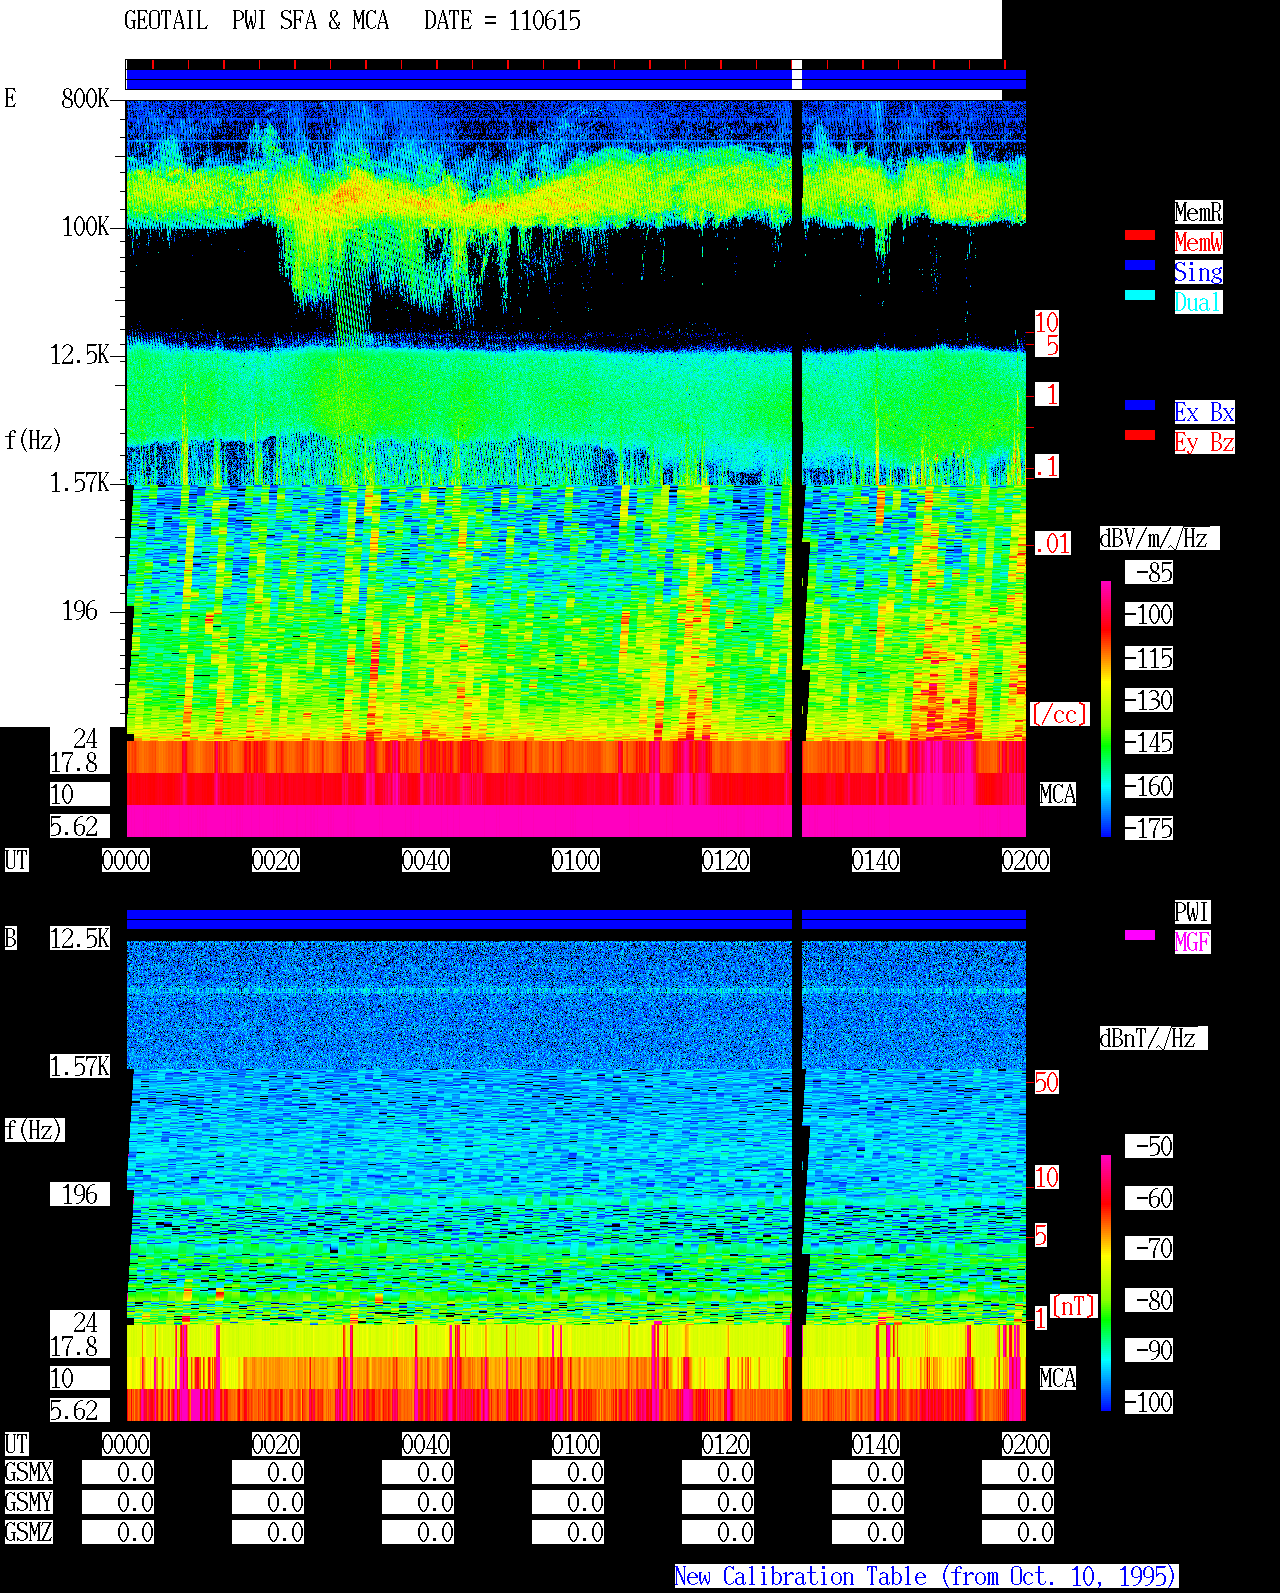Click the red .01 density tick label
This screenshot has height=1593, width=1280.
(x=1052, y=544)
